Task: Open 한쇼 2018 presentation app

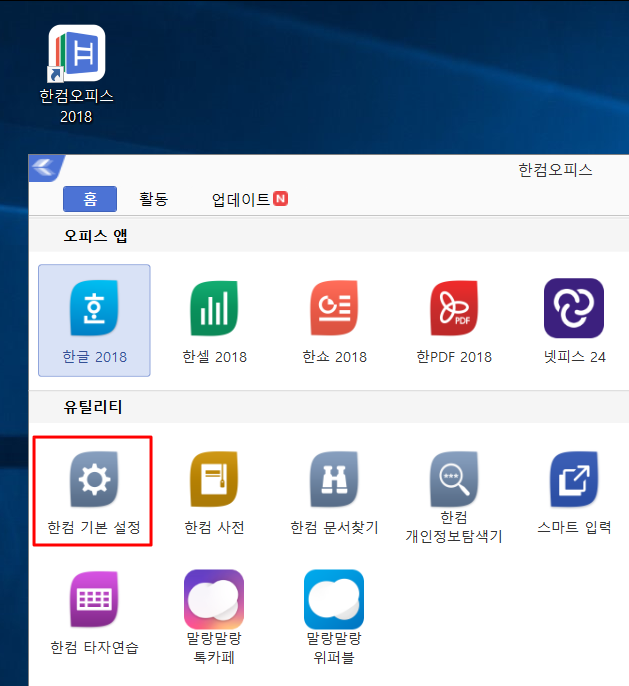Action: 334,309
